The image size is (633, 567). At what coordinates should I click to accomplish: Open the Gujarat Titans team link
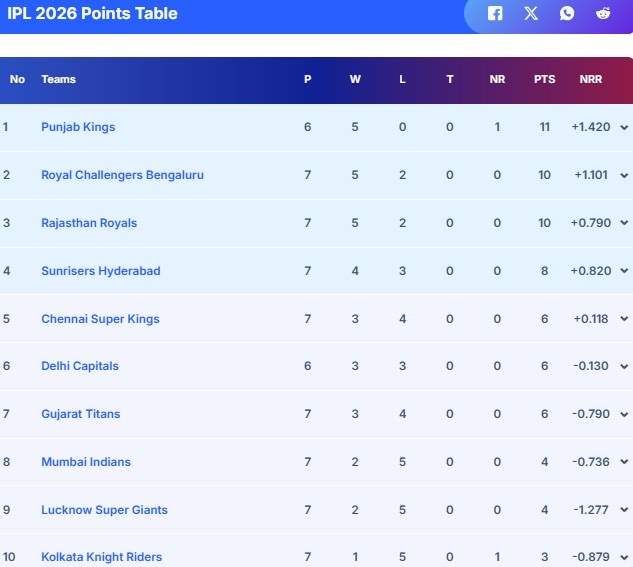click(x=79, y=414)
